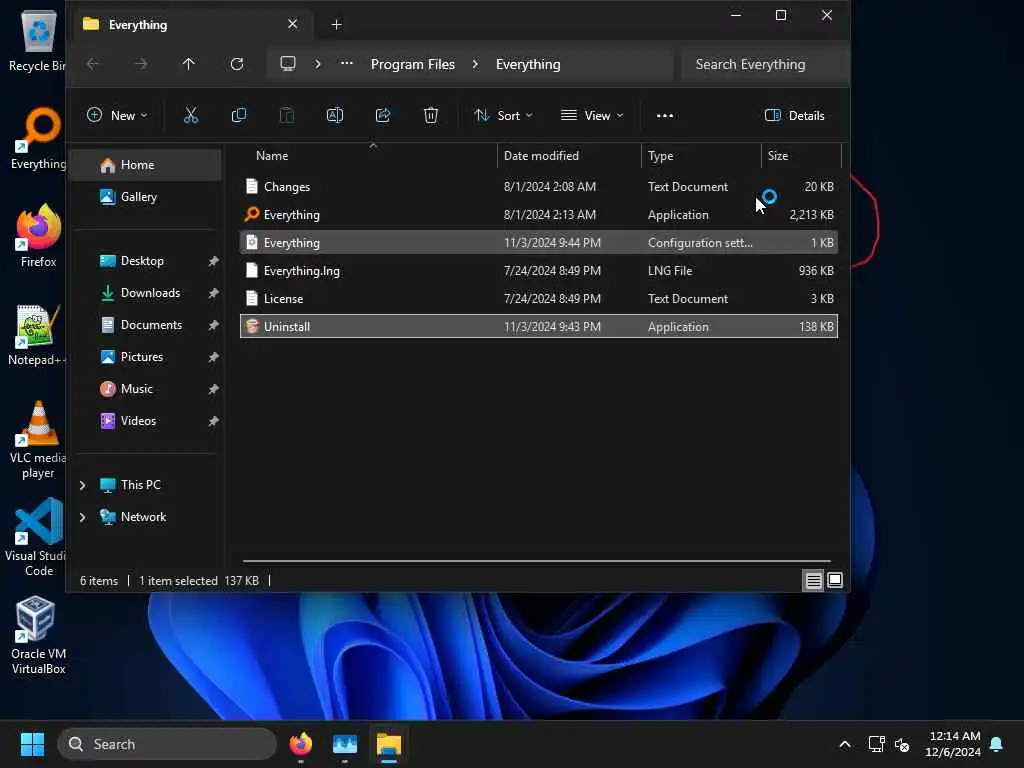Open the Notepad++ desktop shortcut
Viewport: 1024px width, 768px height.
click(x=37, y=334)
